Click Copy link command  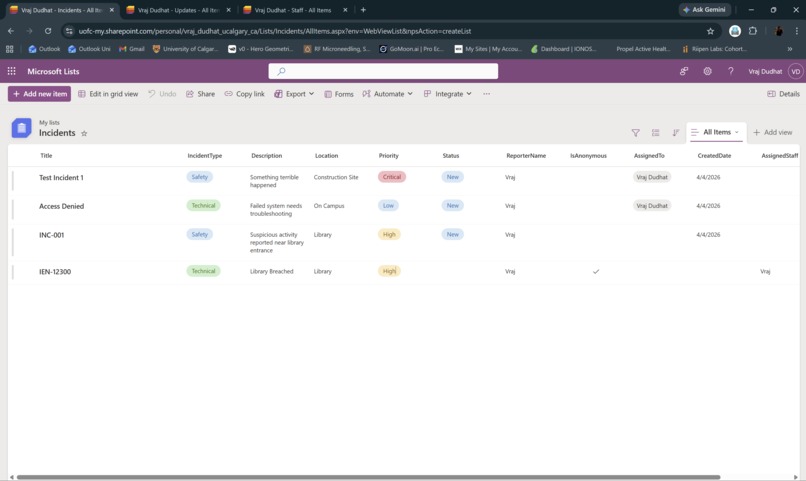(245, 94)
